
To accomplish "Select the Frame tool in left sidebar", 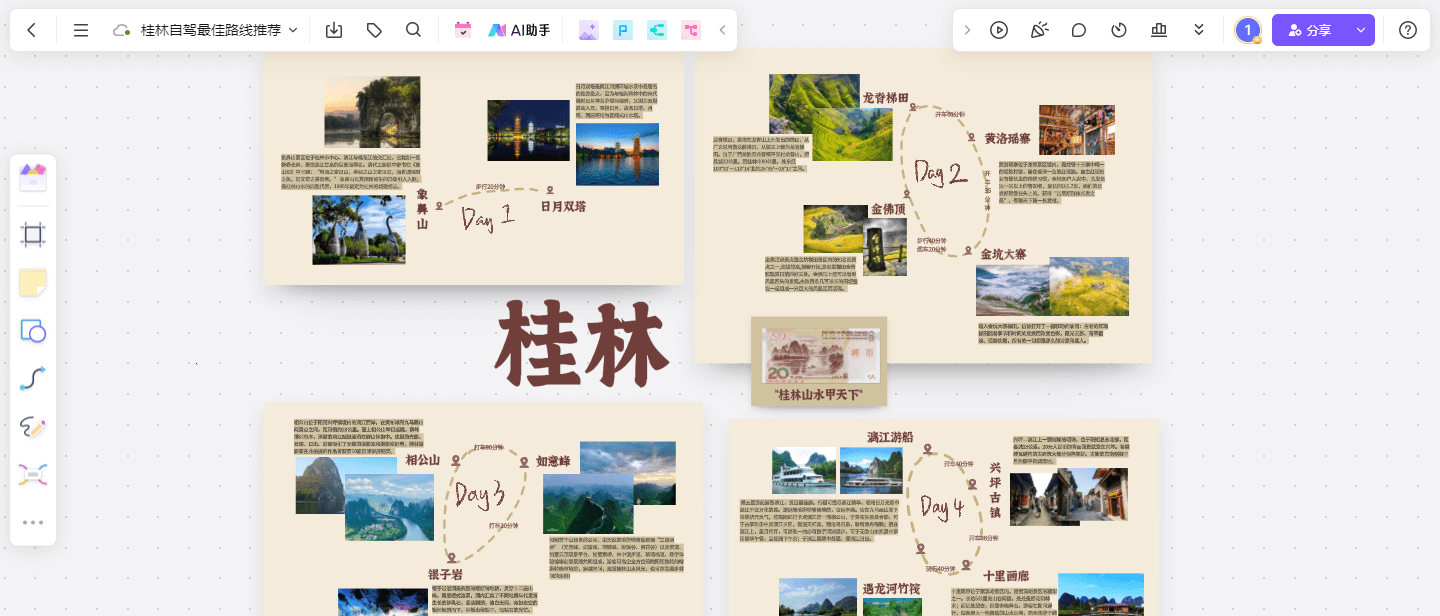I will [33, 235].
